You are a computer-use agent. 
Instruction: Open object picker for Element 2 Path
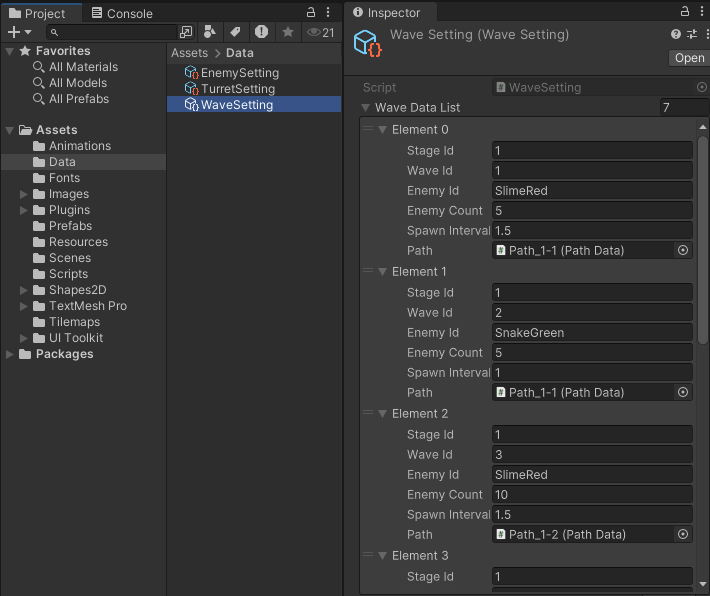[683, 534]
